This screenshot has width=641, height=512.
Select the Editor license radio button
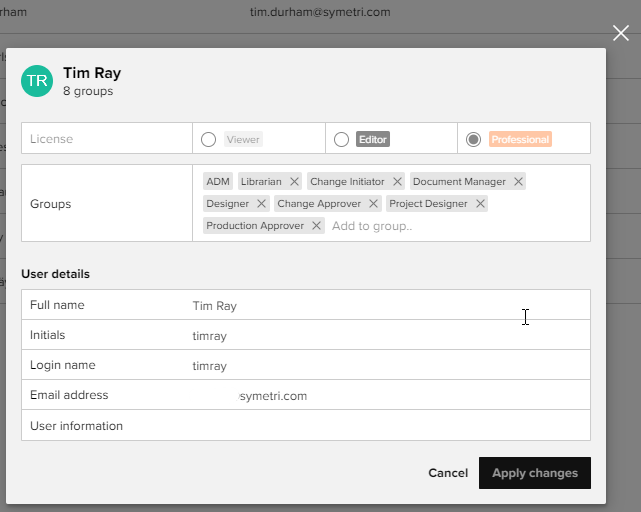341,139
